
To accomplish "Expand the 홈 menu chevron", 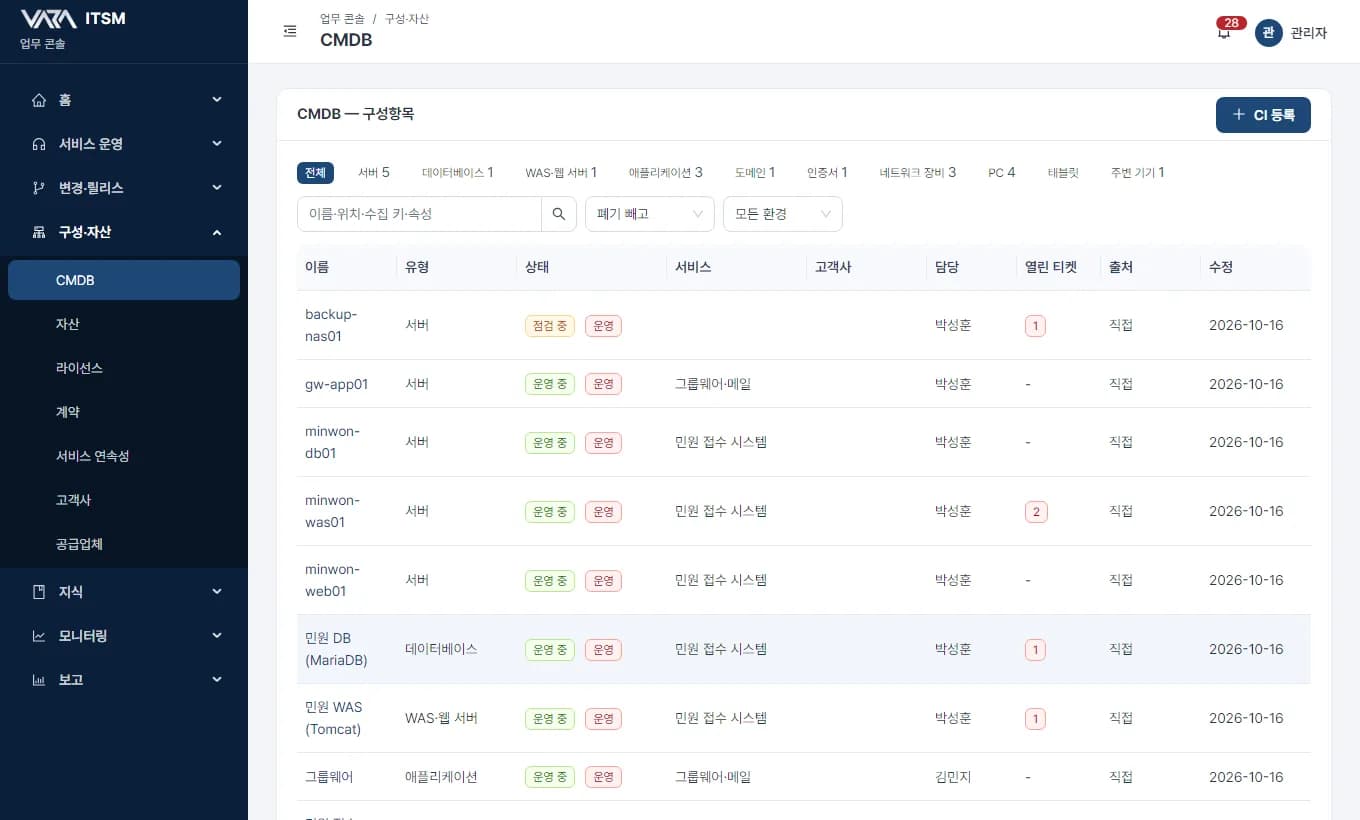I will (x=217, y=100).
